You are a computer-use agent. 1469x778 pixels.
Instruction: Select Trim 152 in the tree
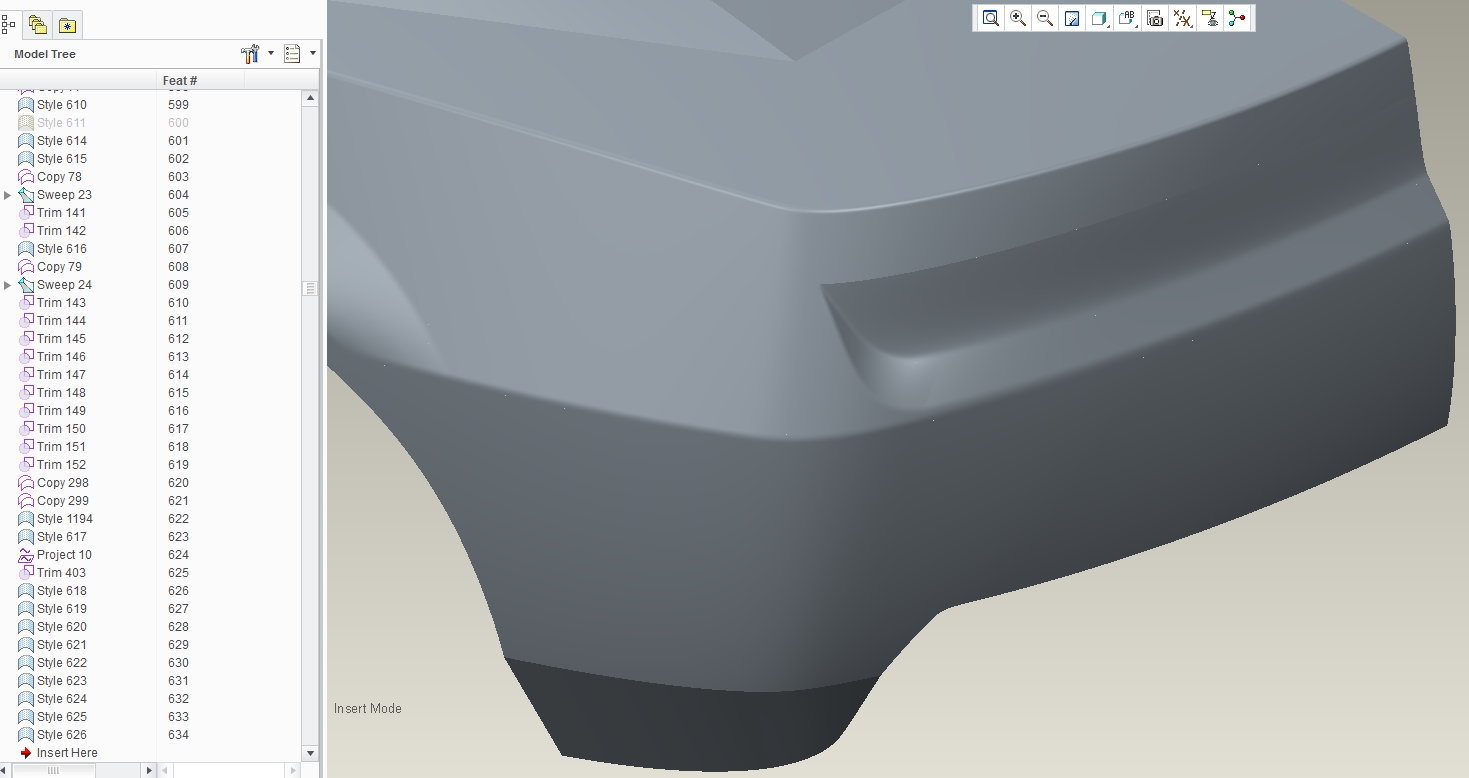click(x=61, y=465)
